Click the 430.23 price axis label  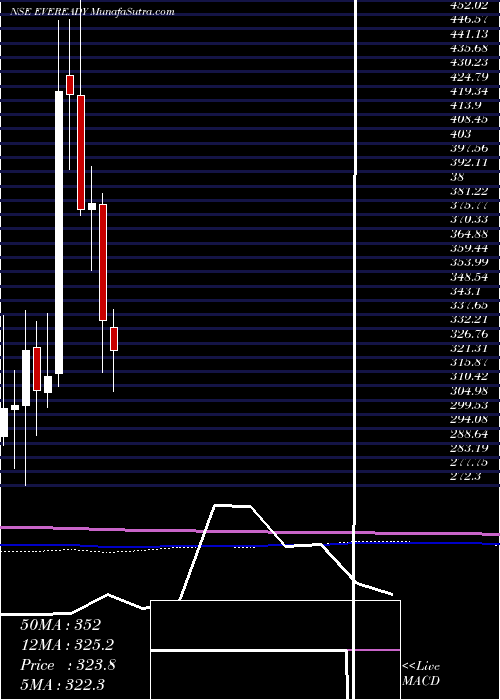pos(471,62)
